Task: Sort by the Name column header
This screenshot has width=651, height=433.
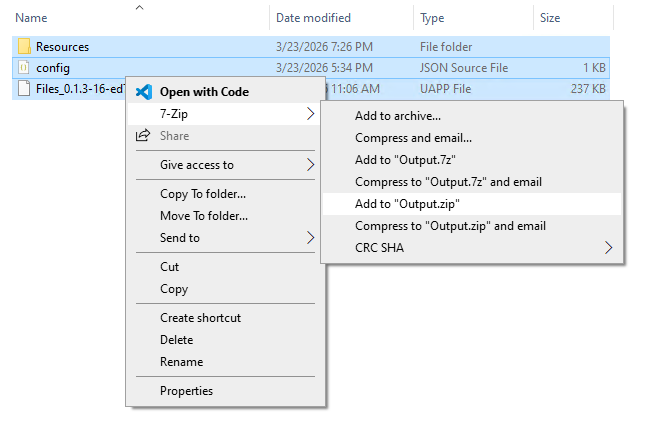Action: [x=32, y=18]
